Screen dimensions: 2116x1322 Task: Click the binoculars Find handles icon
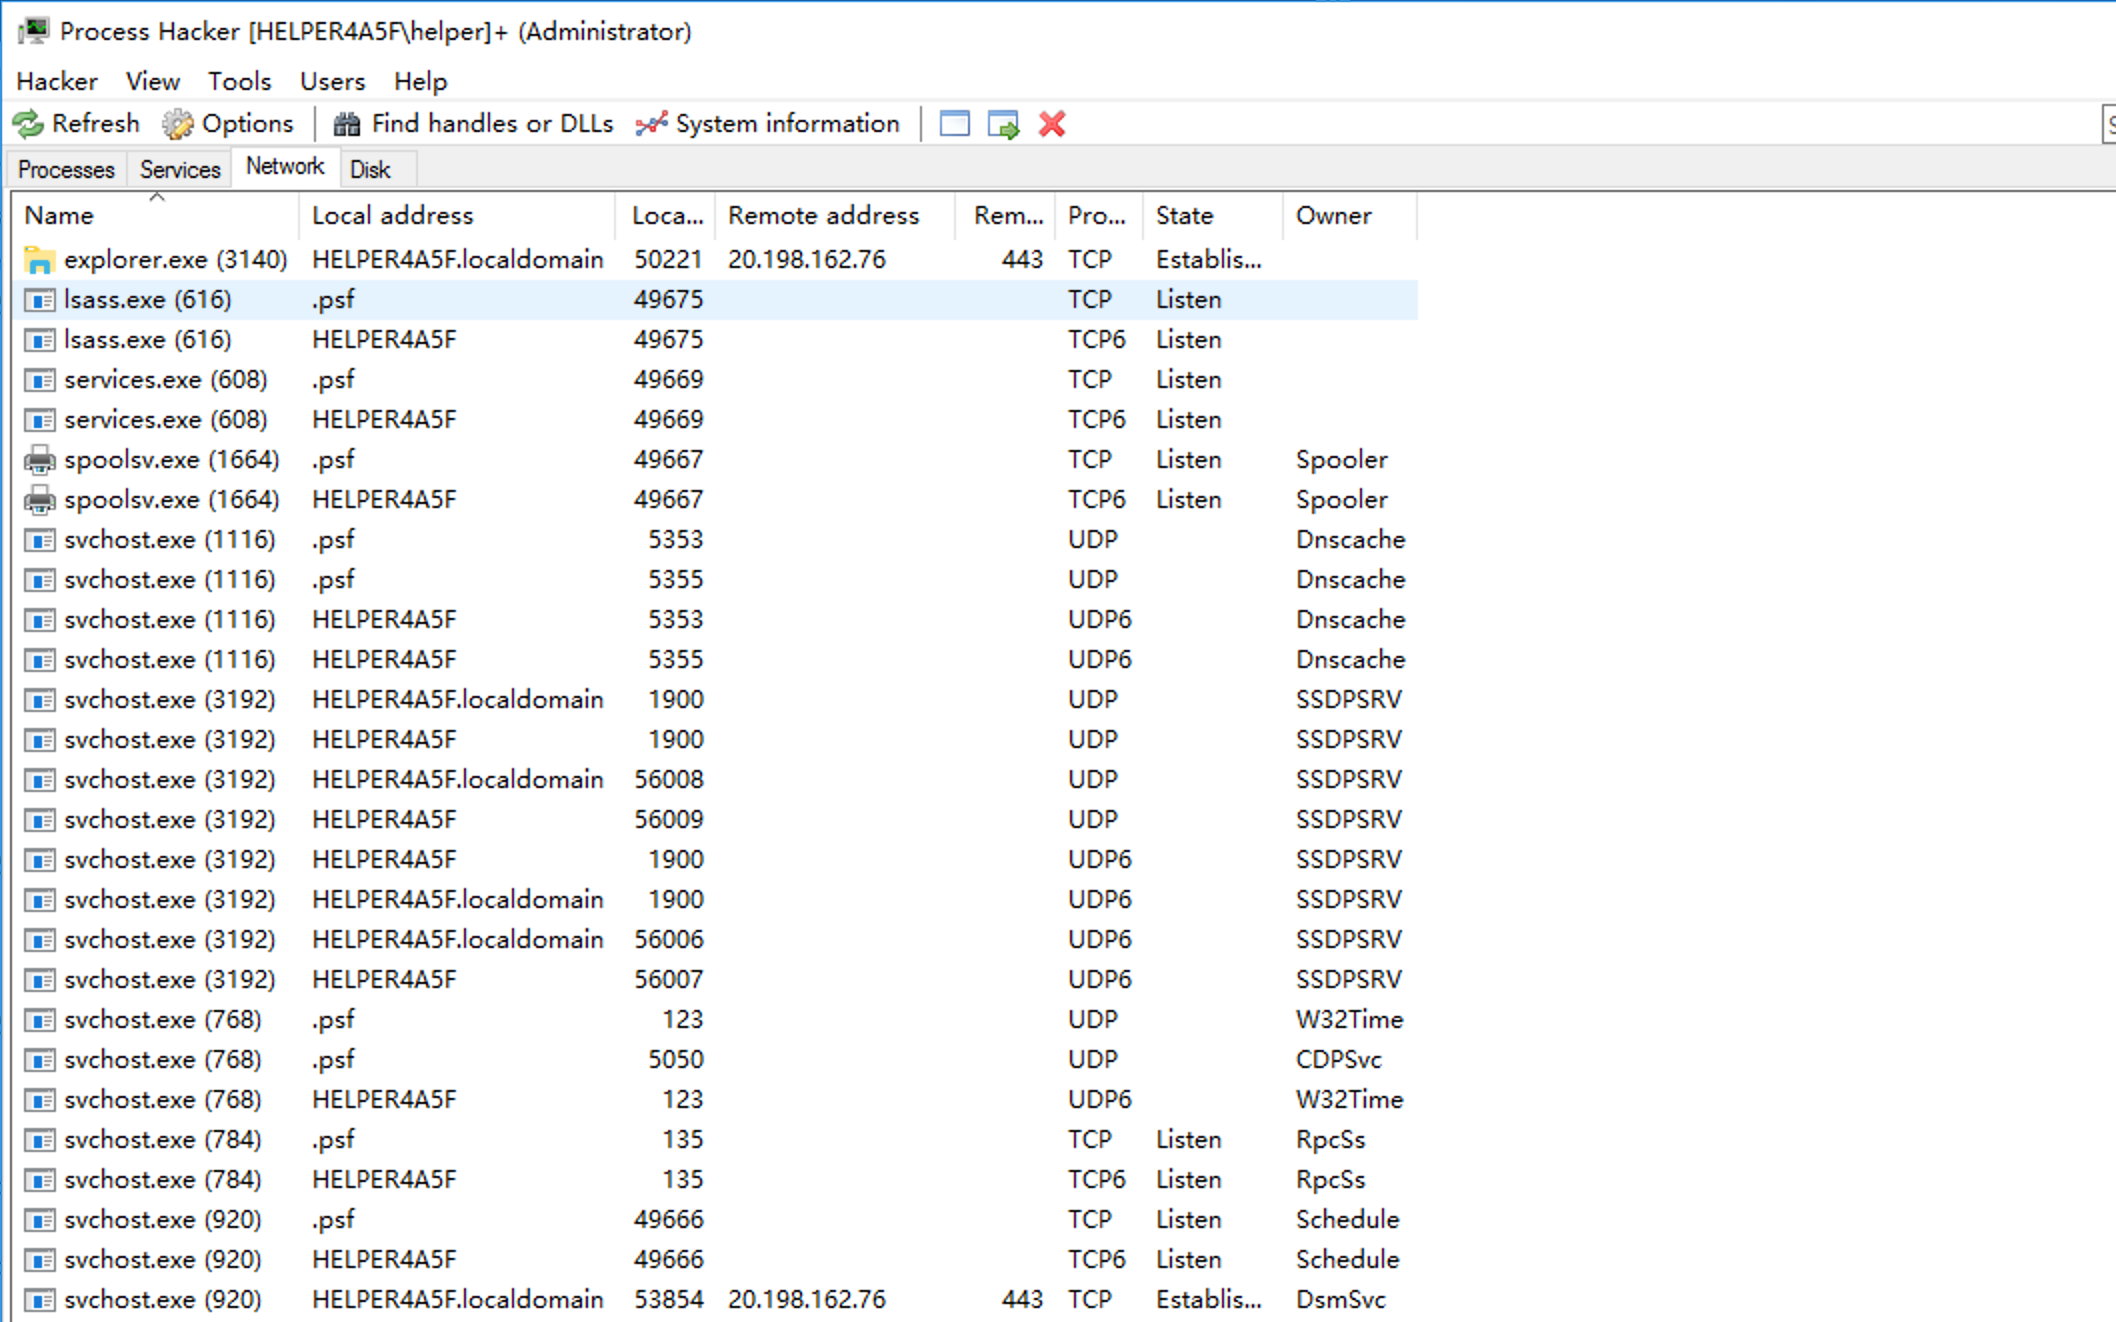point(346,124)
